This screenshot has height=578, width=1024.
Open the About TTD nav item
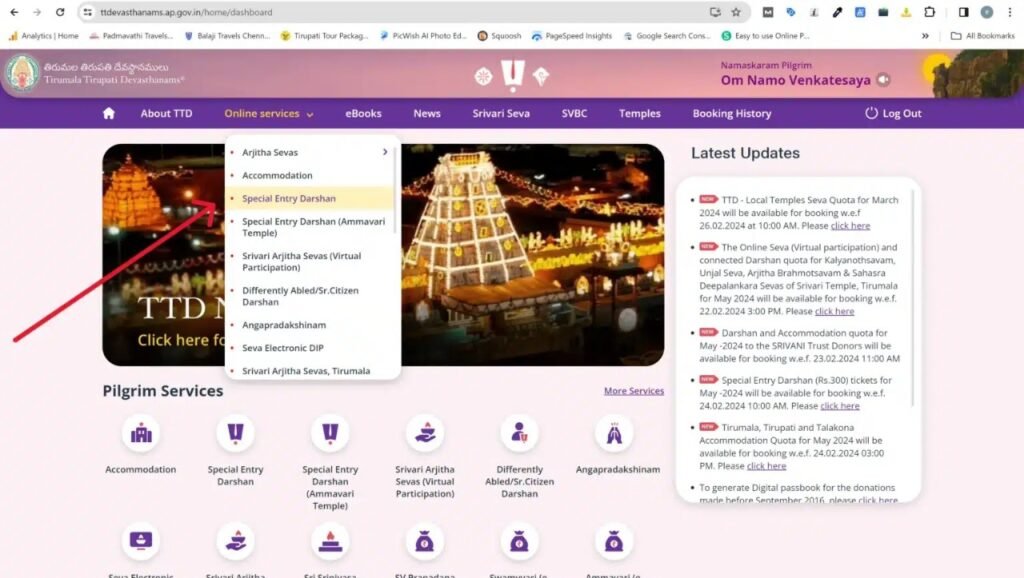pyautogui.click(x=167, y=113)
